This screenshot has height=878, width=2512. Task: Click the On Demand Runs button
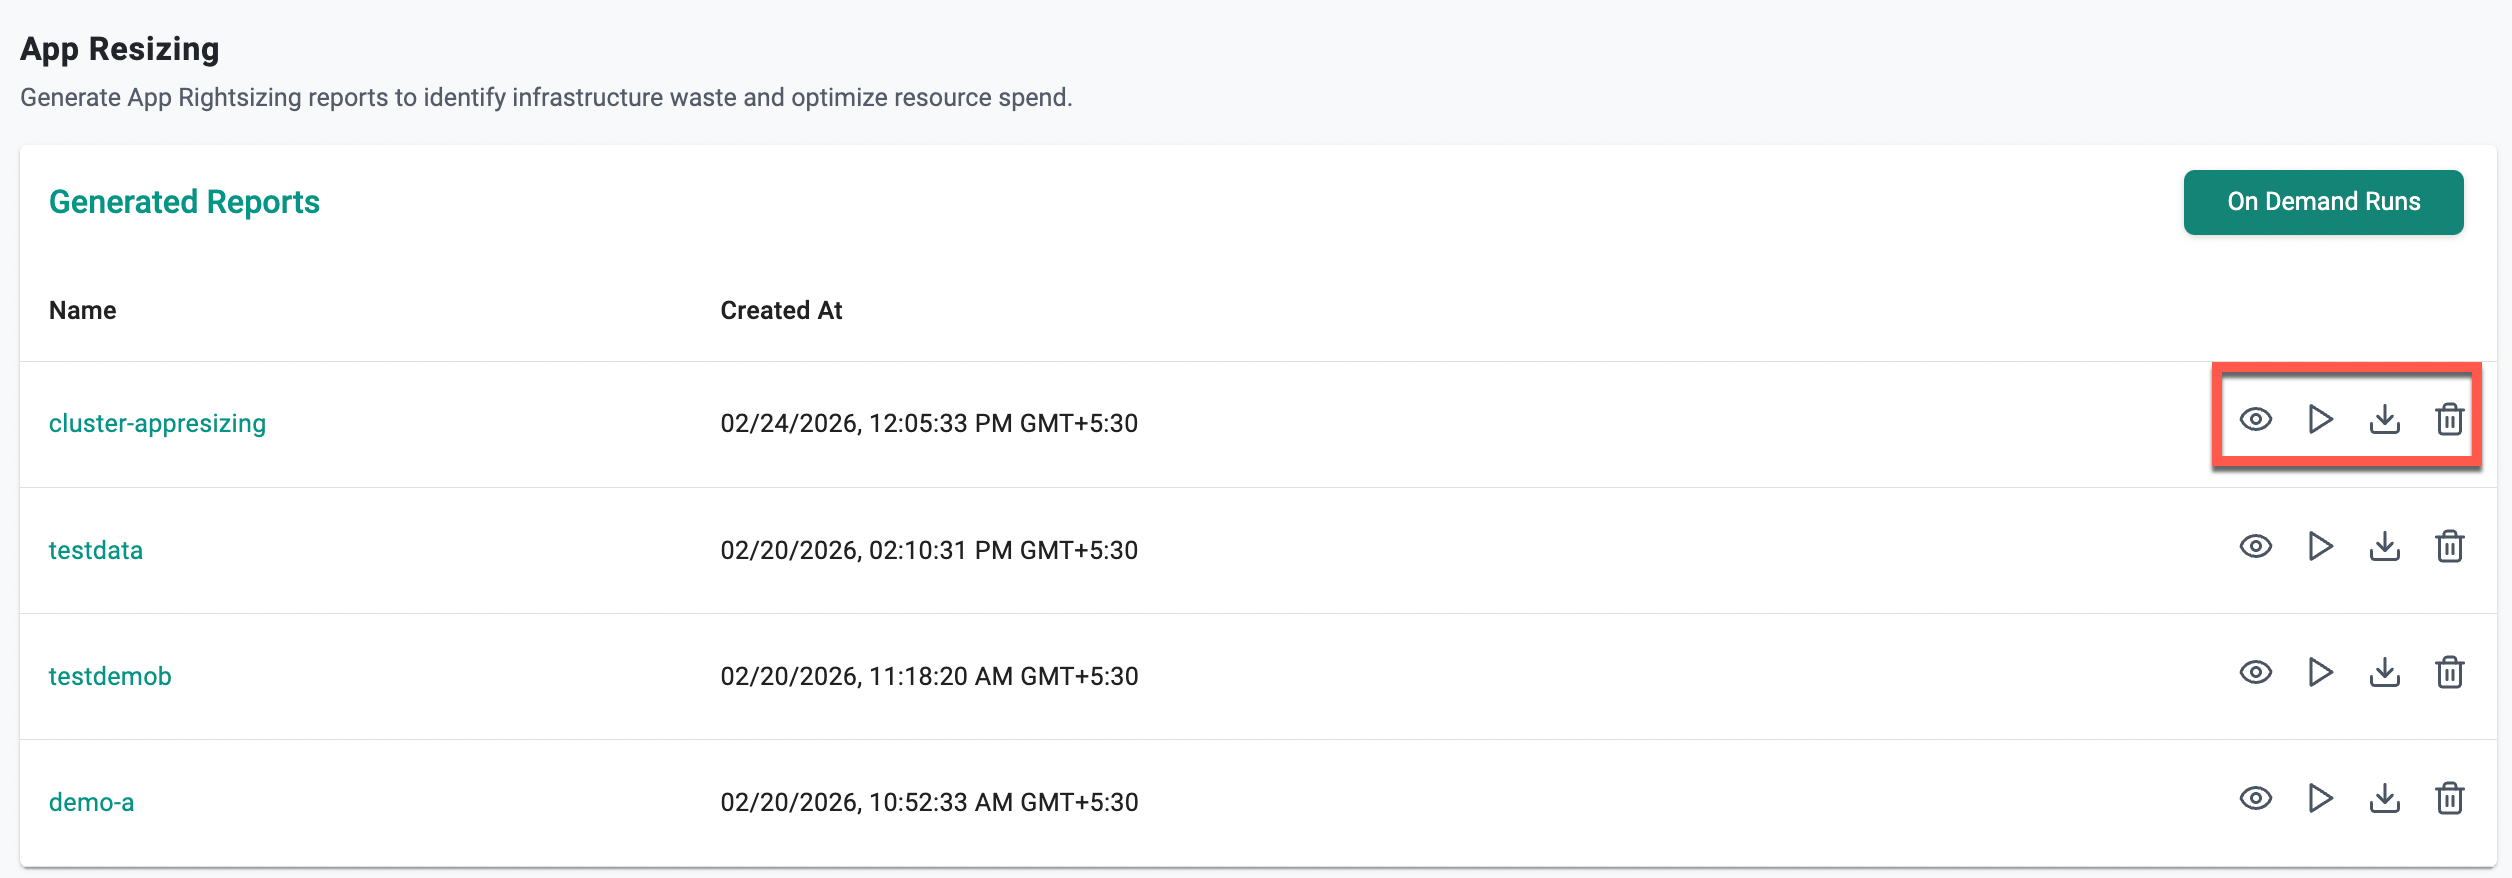2323,202
